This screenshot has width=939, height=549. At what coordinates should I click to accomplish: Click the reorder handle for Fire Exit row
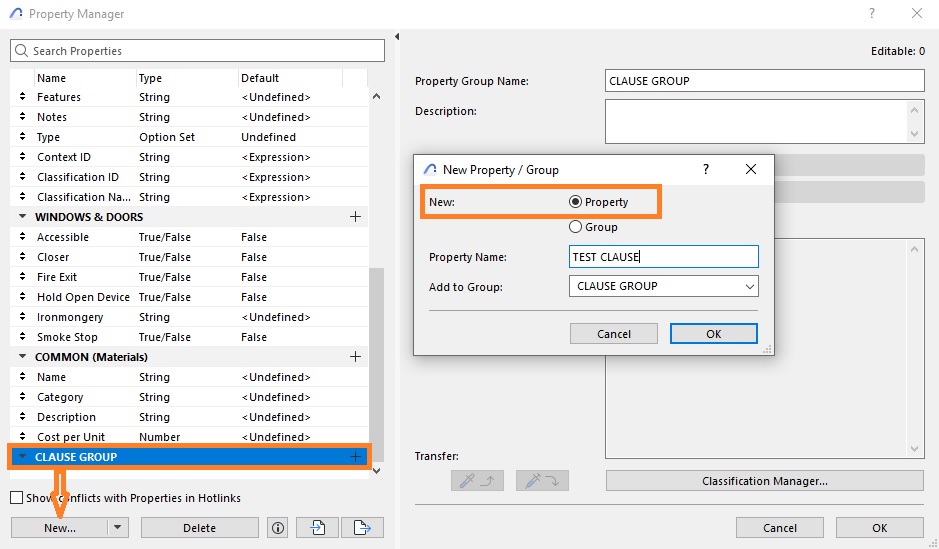coord(22,277)
